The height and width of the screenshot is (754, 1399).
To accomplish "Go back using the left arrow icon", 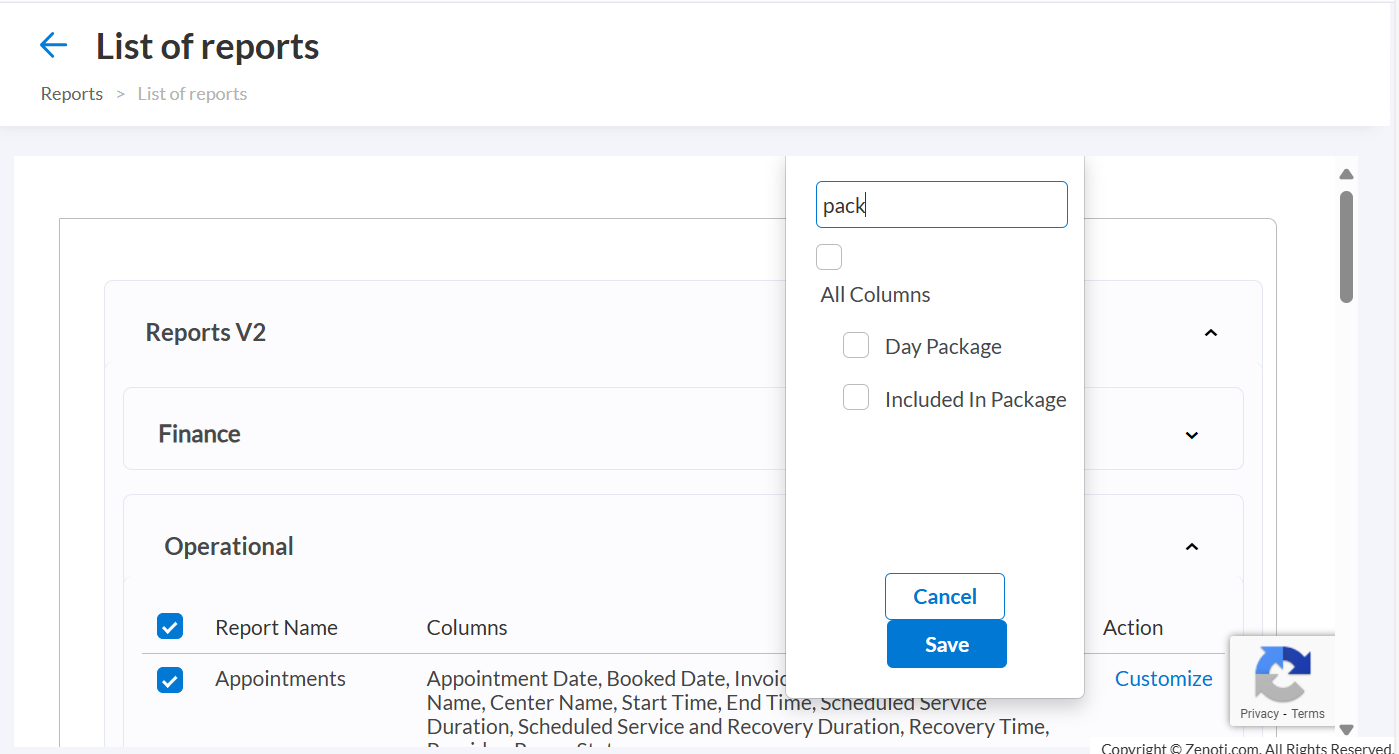I will click(x=53, y=45).
